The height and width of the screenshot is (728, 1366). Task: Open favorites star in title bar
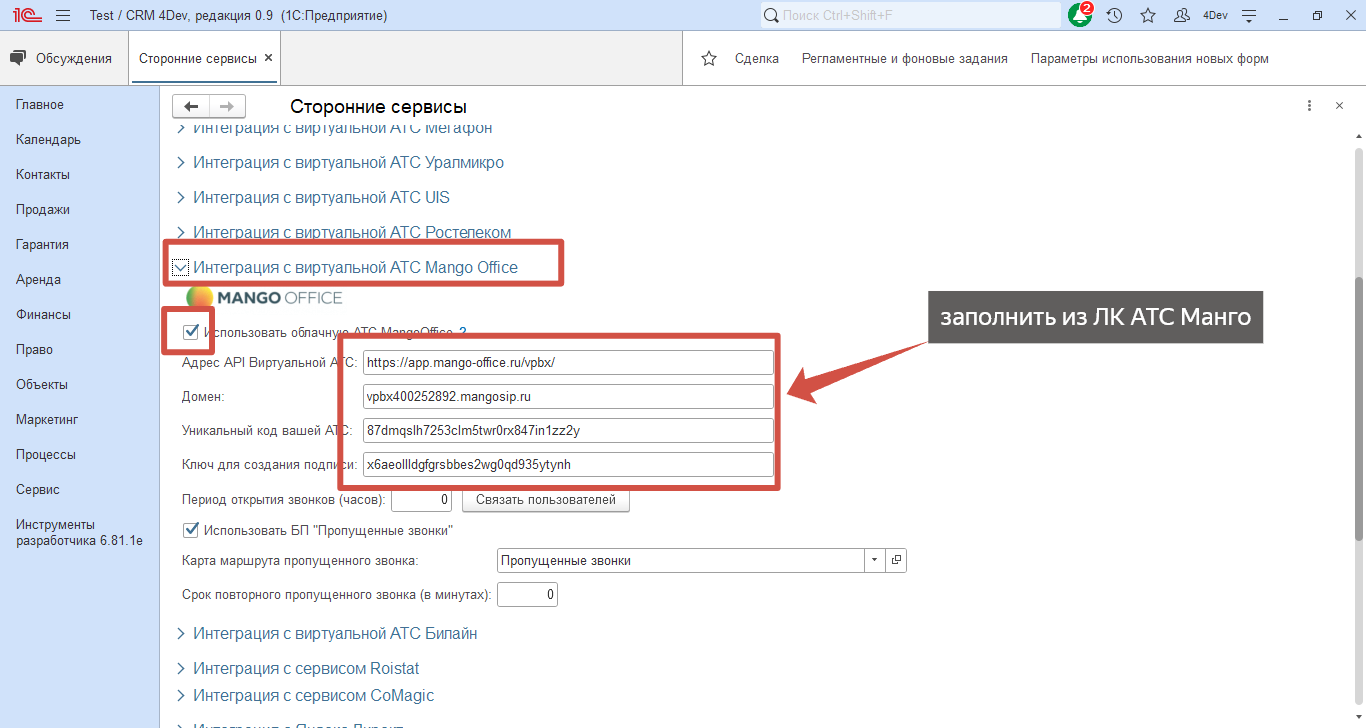(x=1148, y=16)
